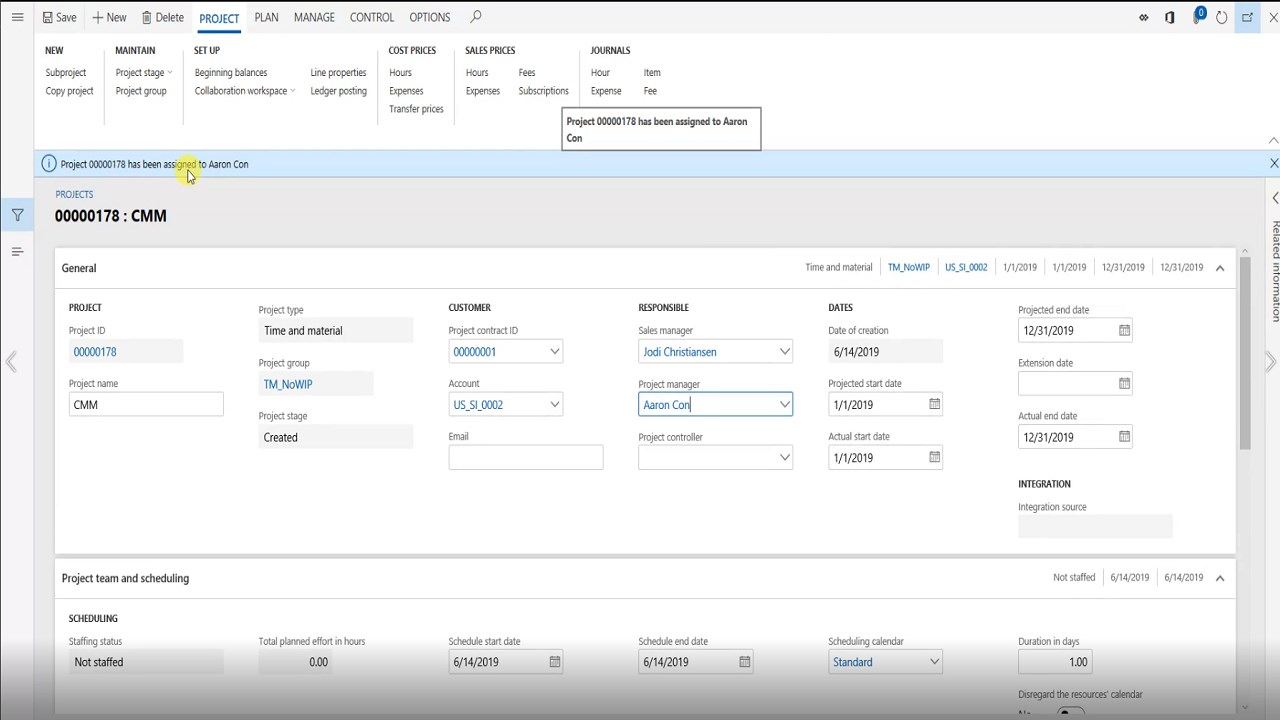
Task: Open the hamburger navigation menu
Action: point(17,17)
